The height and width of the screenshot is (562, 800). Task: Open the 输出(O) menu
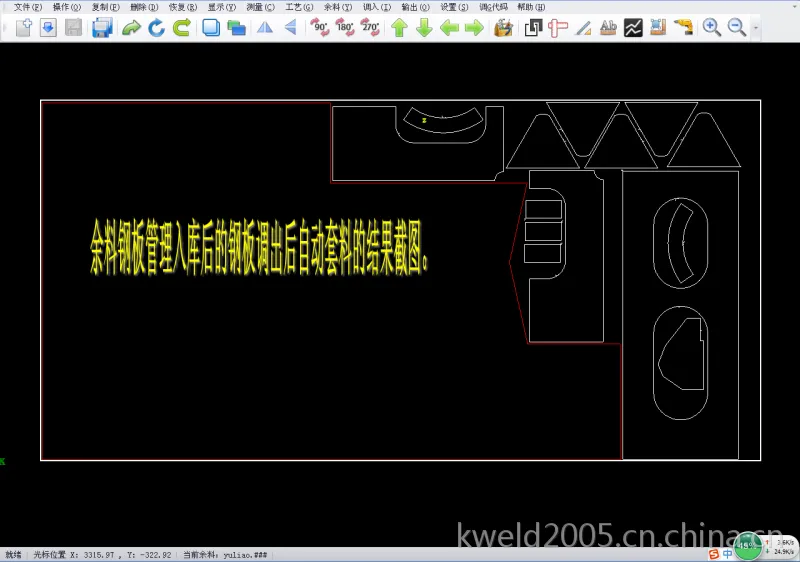[415, 7]
